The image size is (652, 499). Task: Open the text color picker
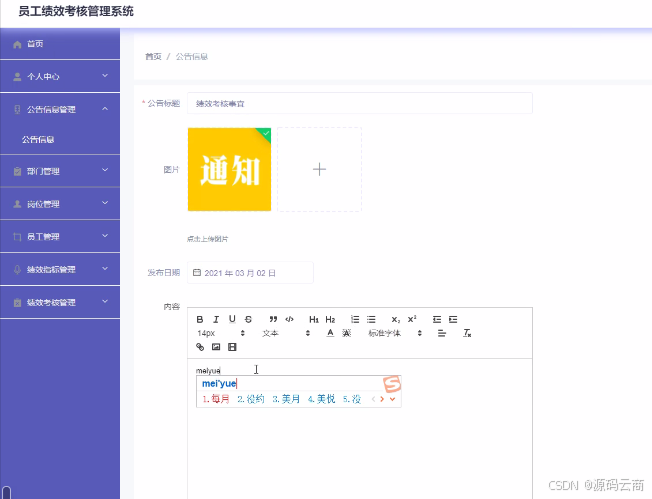pyautogui.click(x=330, y=333)
